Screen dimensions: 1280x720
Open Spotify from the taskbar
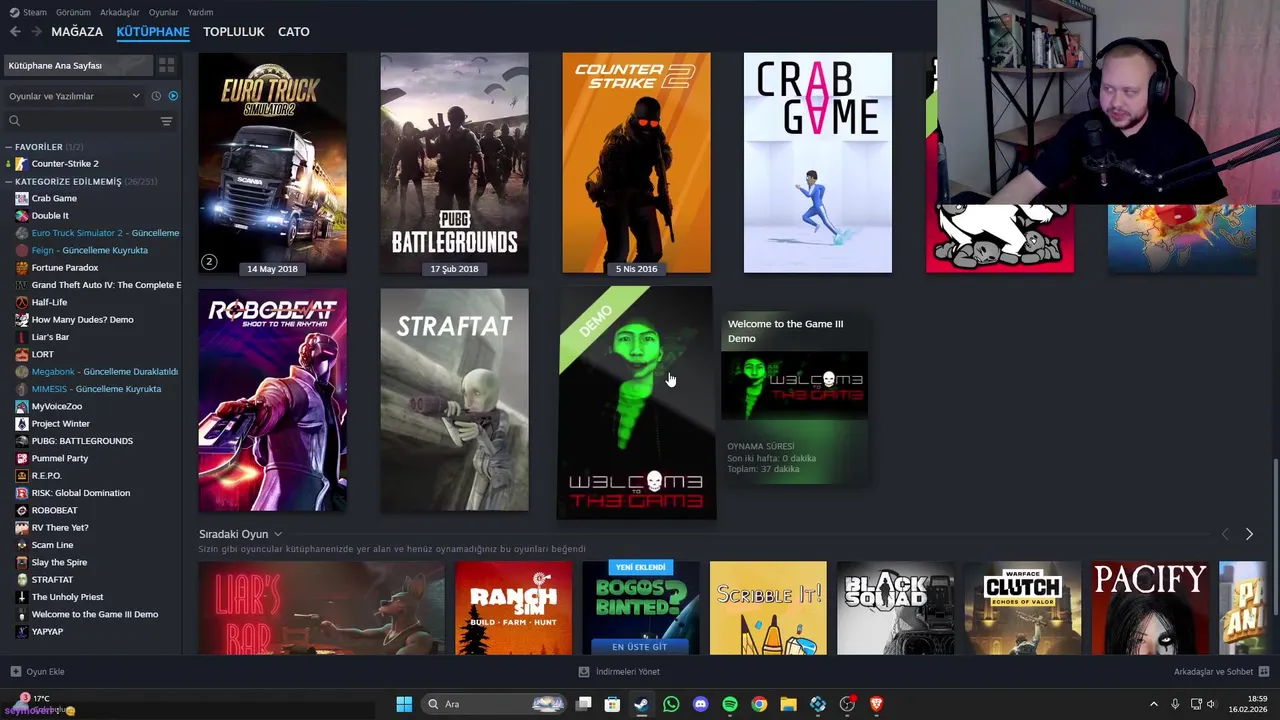730,704
